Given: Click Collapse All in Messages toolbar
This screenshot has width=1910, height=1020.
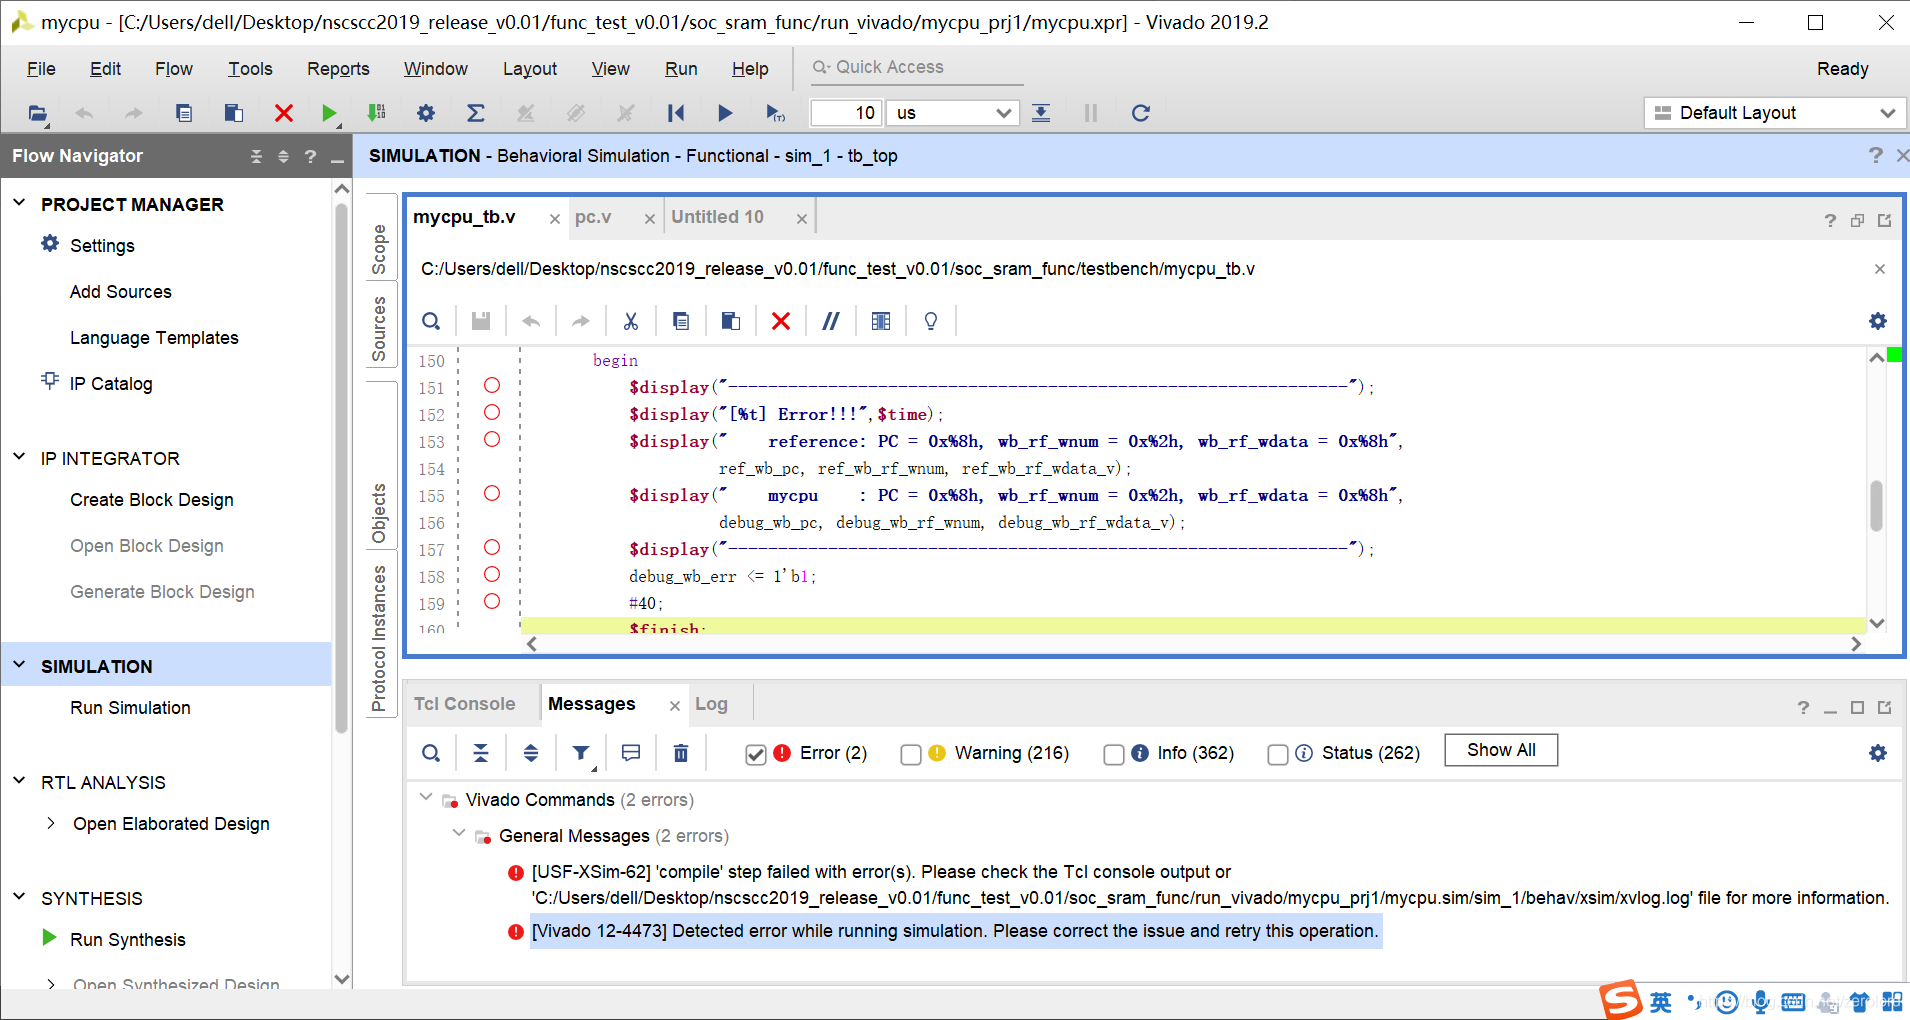Looking at the screenshot, I should click(x=481, y=753).
